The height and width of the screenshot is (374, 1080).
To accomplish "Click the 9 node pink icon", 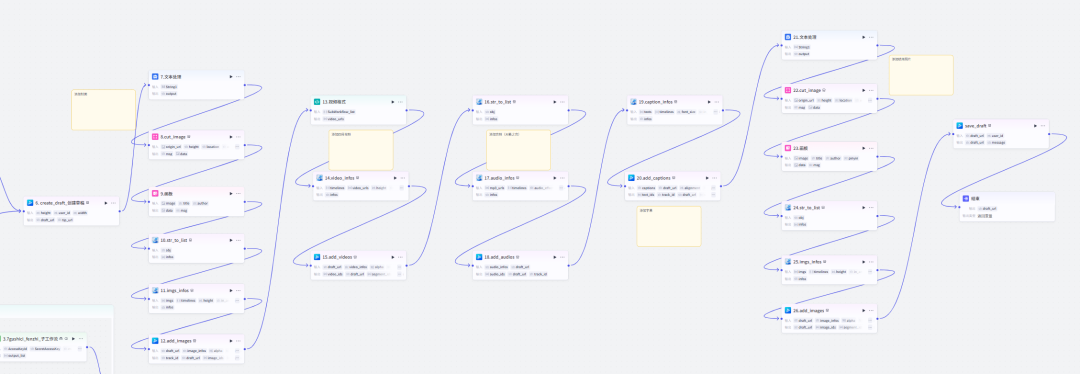I will click(156, 194).
